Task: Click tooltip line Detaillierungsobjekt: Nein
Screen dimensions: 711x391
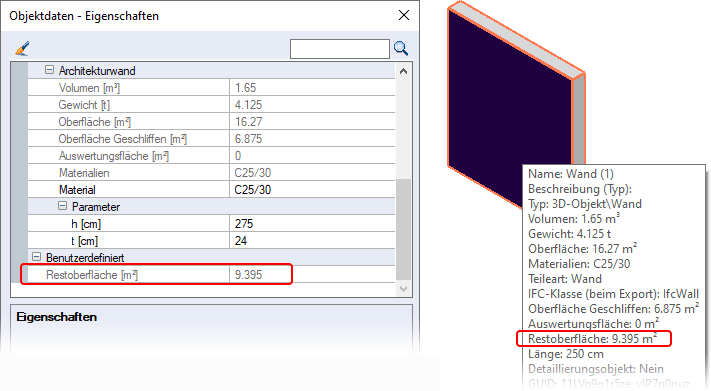Action: click(x=596, y=369)
